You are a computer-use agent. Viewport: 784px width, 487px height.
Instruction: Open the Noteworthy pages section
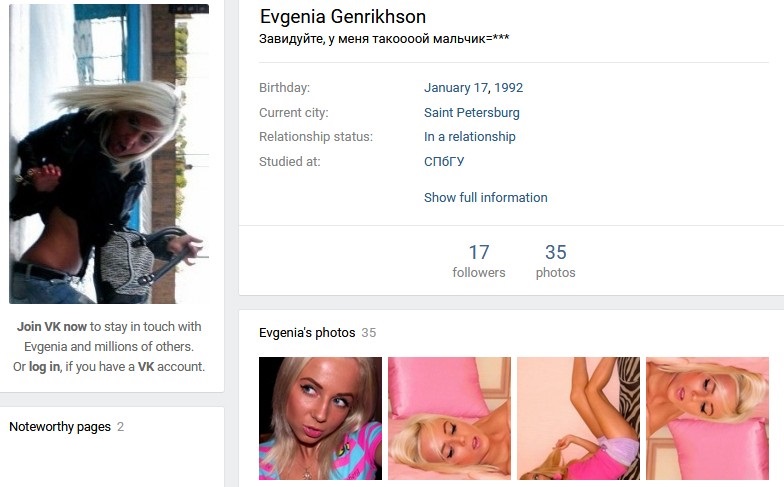[60, 426]
